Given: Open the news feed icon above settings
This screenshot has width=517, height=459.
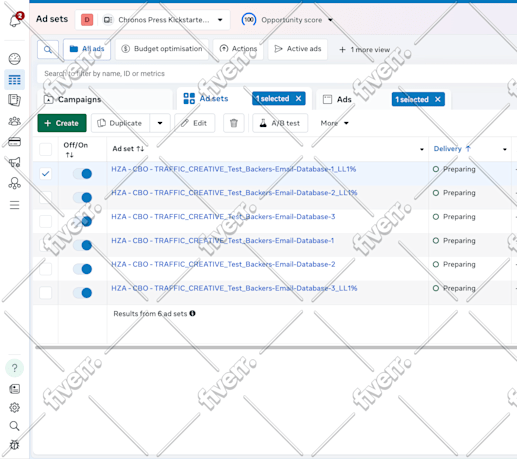Looking at the screenshot, I should pyautogui.click(x=14, y=389).
